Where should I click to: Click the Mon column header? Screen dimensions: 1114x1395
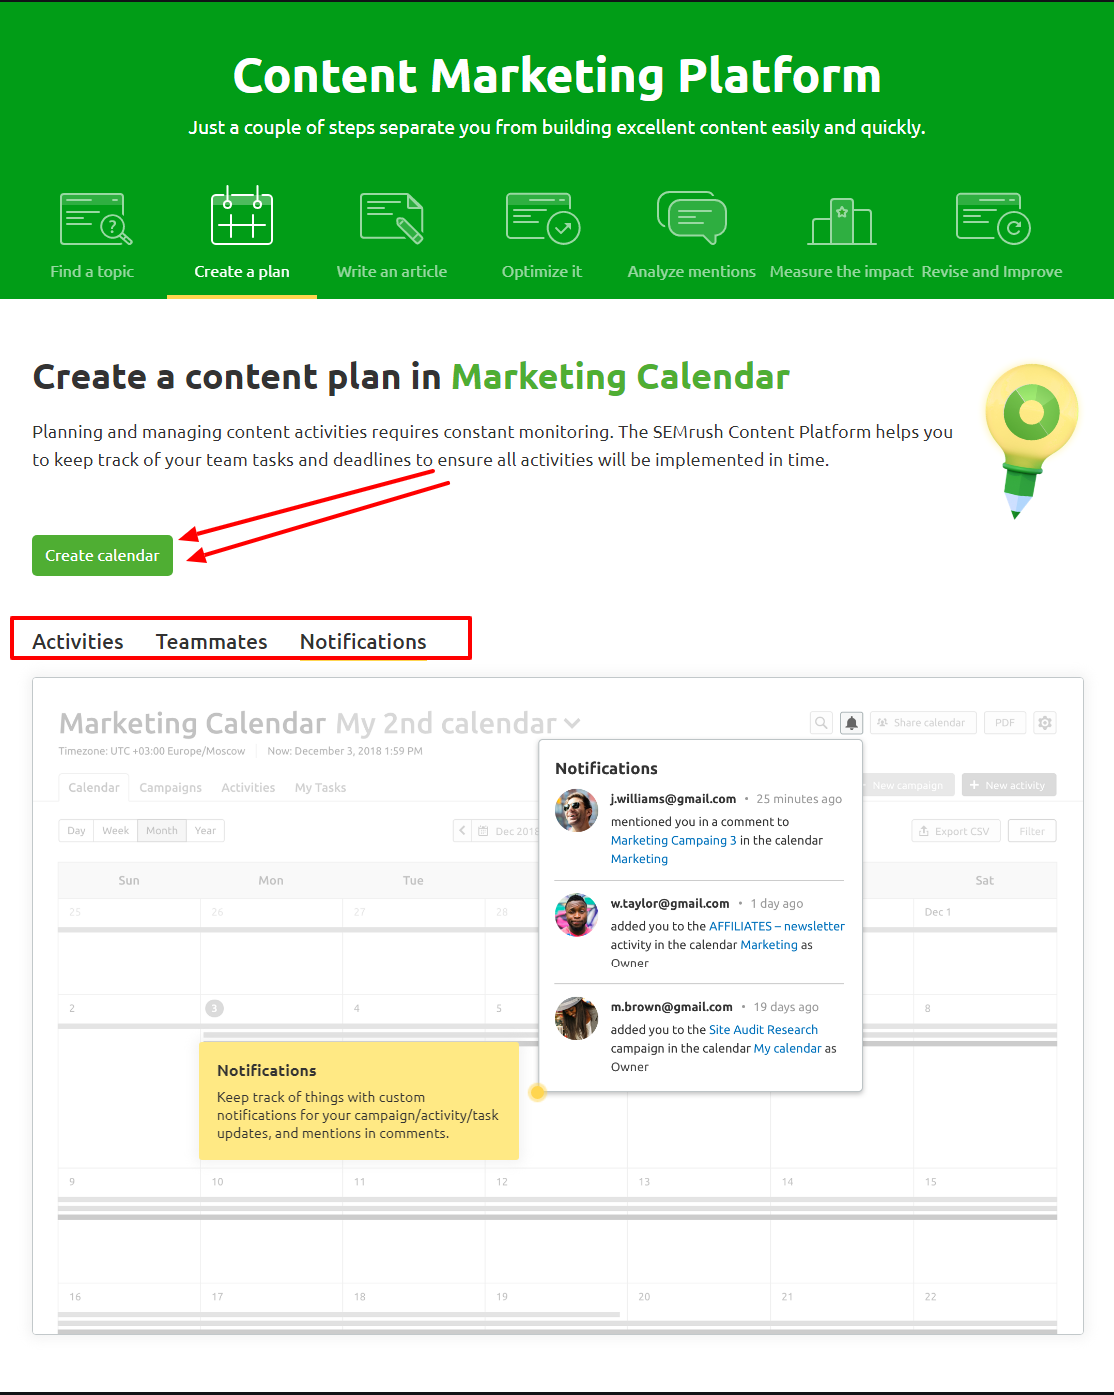271,881
